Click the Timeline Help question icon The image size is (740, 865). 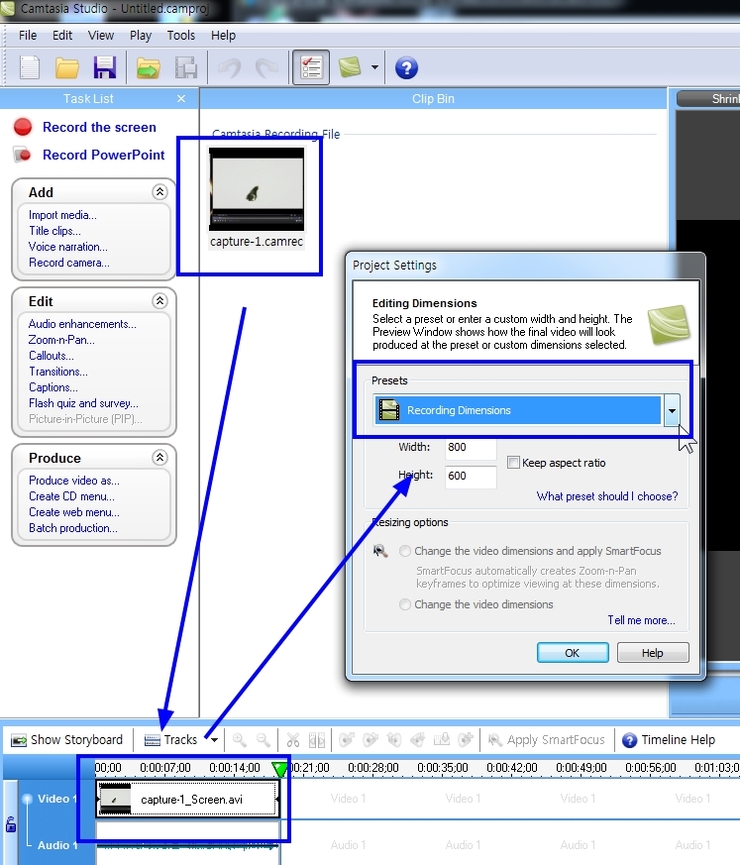click(630, 740)
